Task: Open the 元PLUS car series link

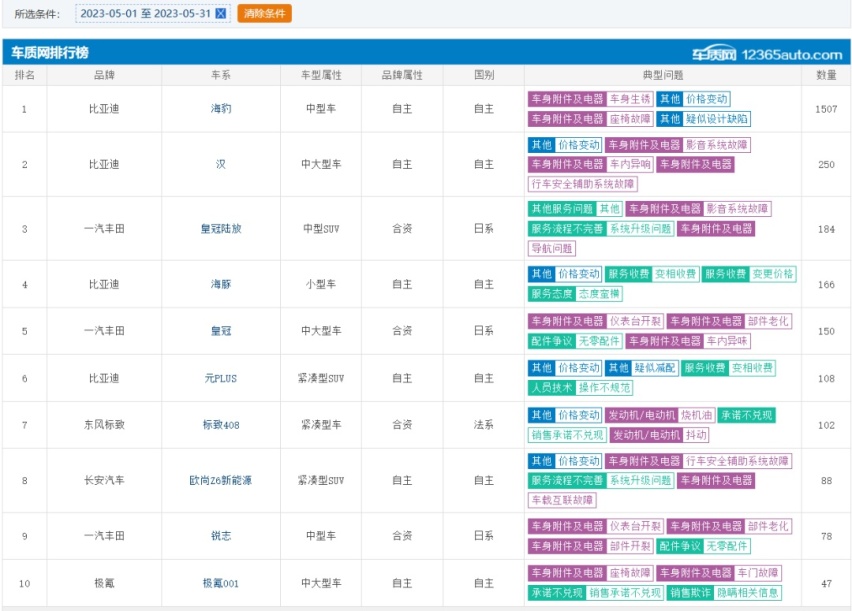Action: (x=221, y=378)
